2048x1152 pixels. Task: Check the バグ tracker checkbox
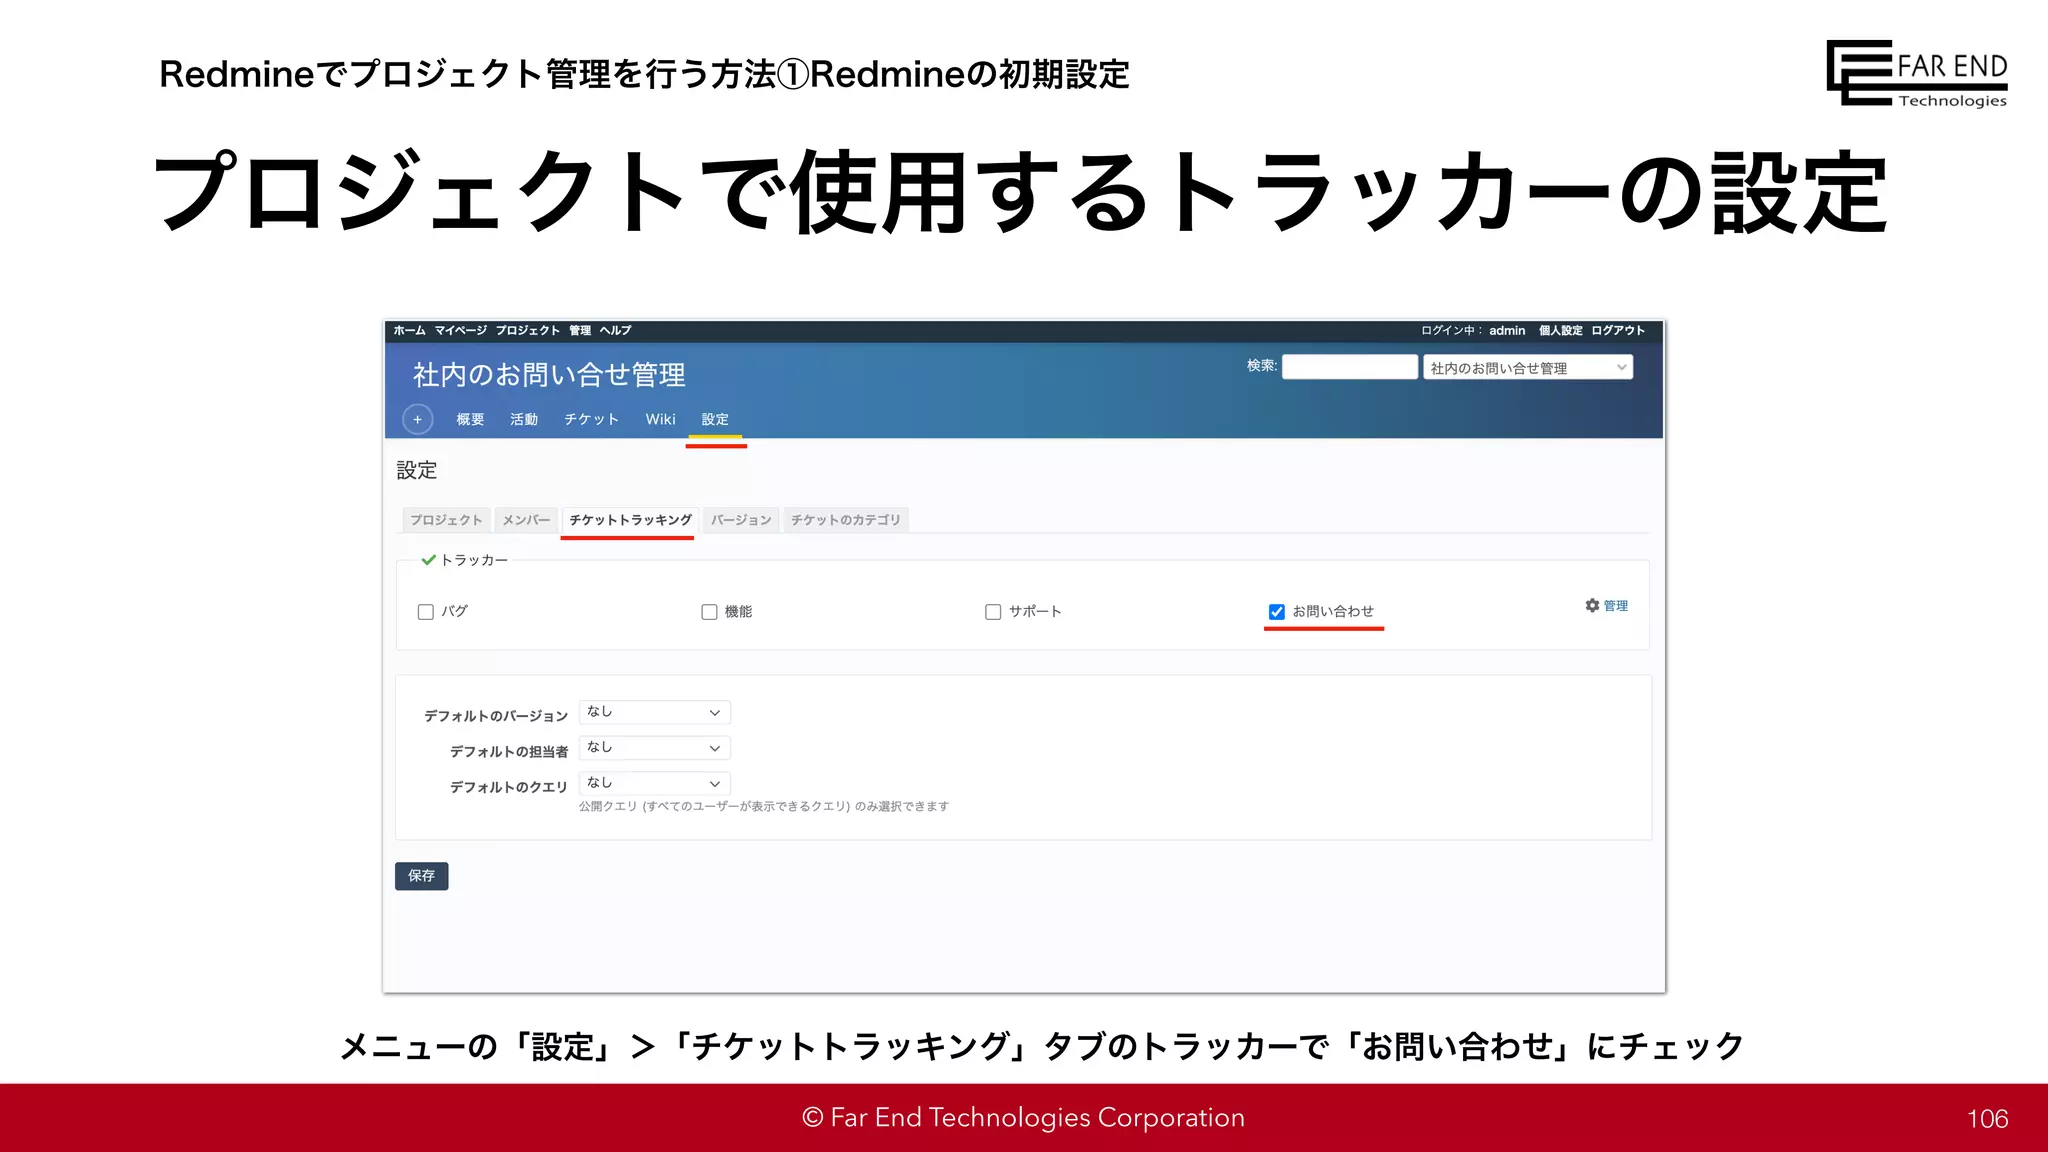coord(426,612)
